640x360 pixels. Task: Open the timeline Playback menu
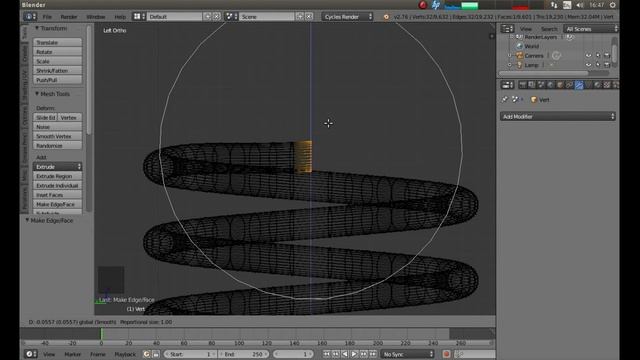(x=124, y=354)
